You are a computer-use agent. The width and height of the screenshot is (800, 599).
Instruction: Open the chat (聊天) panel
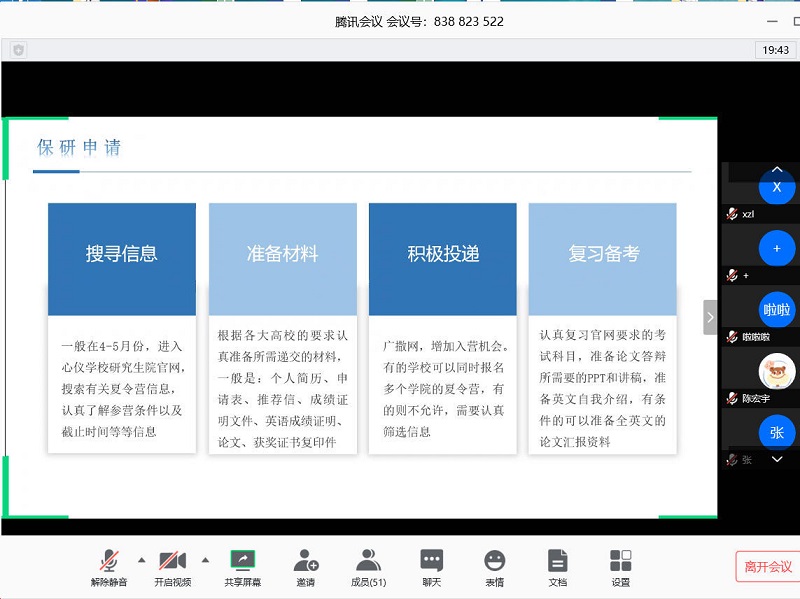coord(431,561)
